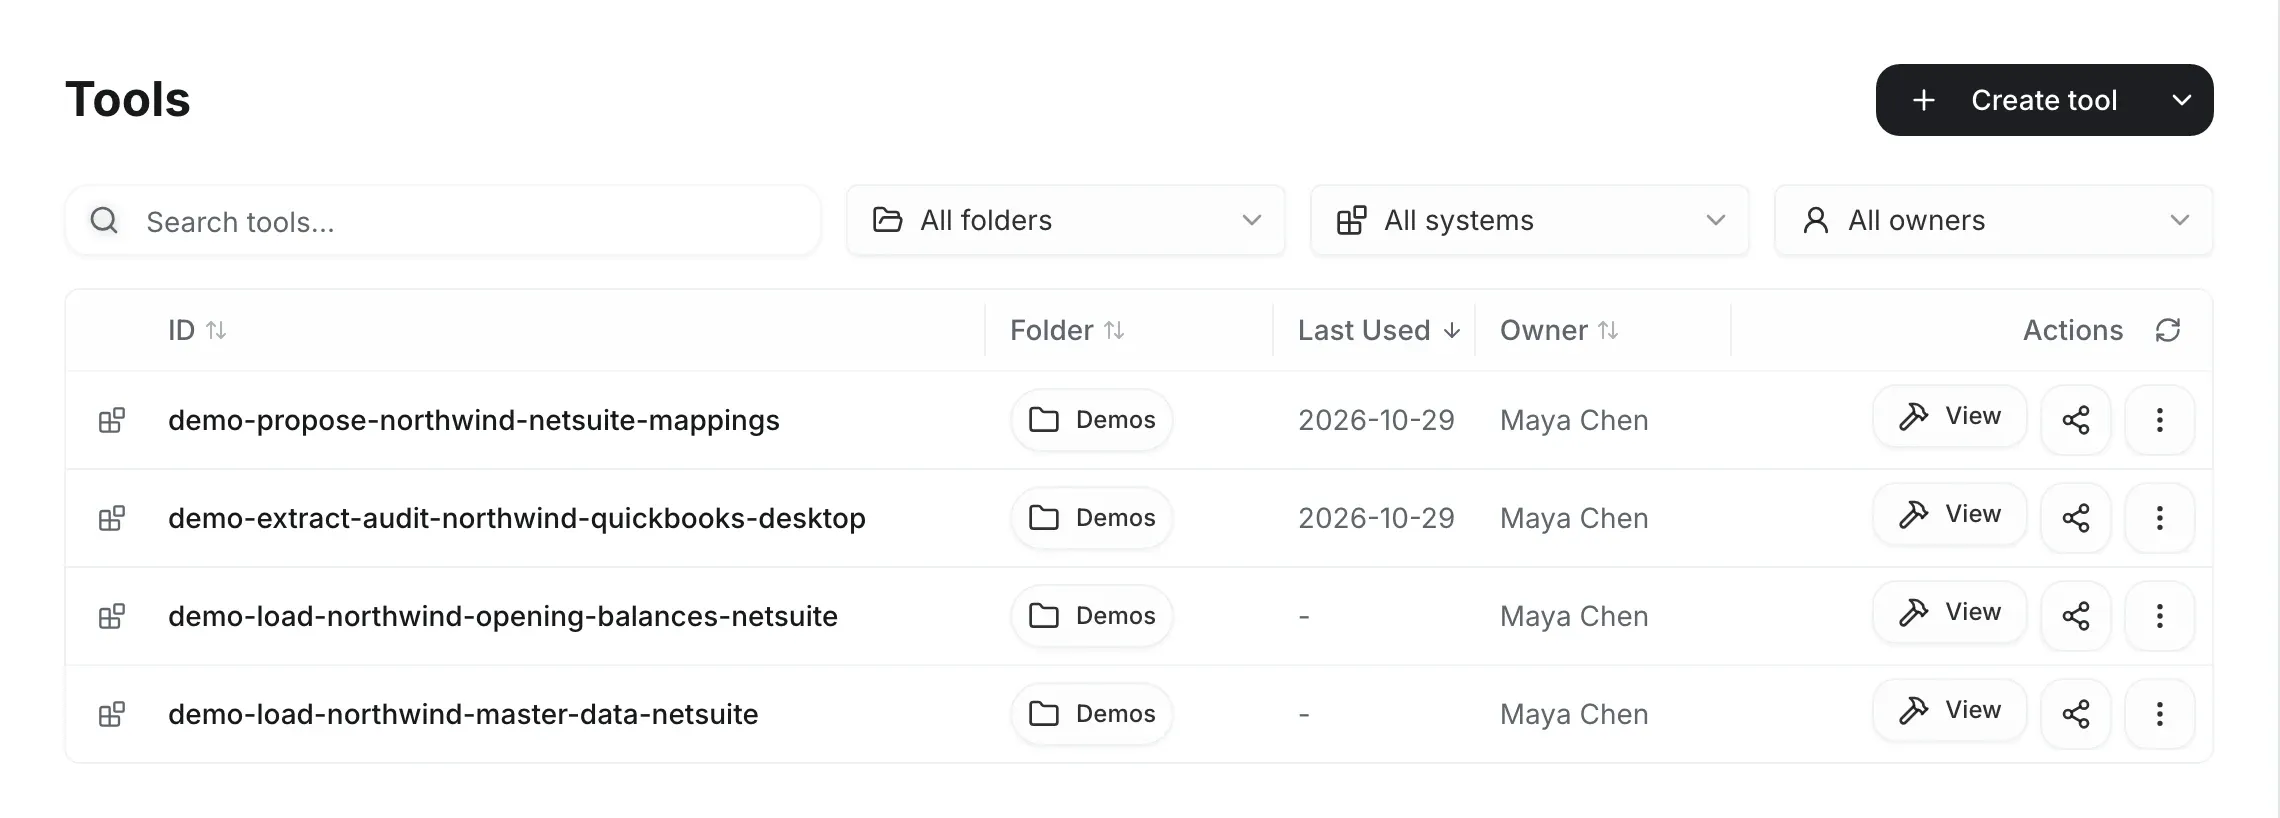Expand the Create tool dropdown arrow
Screen dimensions: 2280x818
(x=2182, y=100)
